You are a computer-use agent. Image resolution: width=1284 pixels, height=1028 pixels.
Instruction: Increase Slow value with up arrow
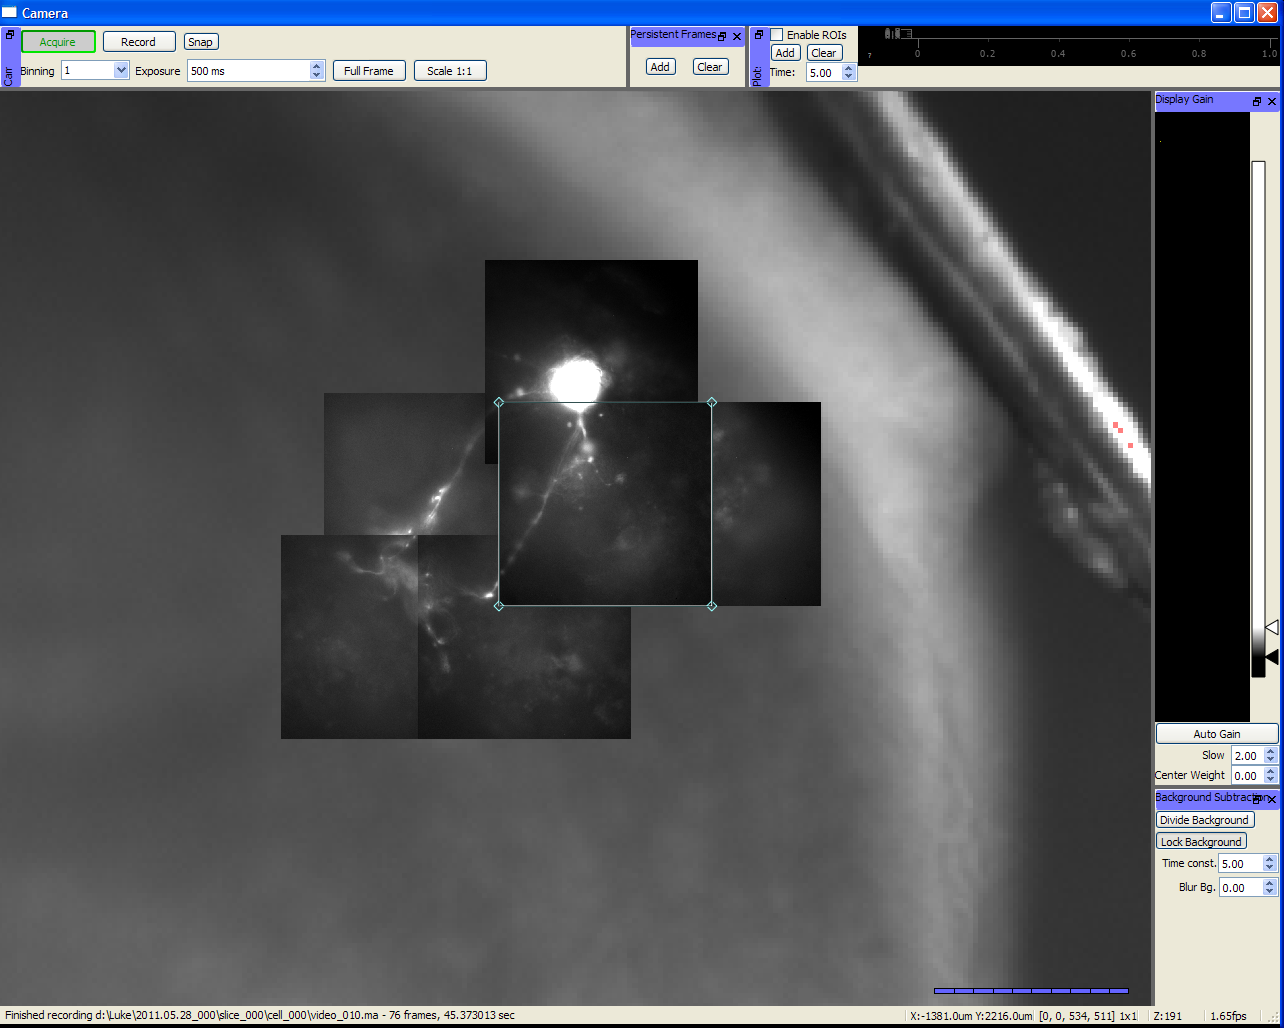[1271, 752]
